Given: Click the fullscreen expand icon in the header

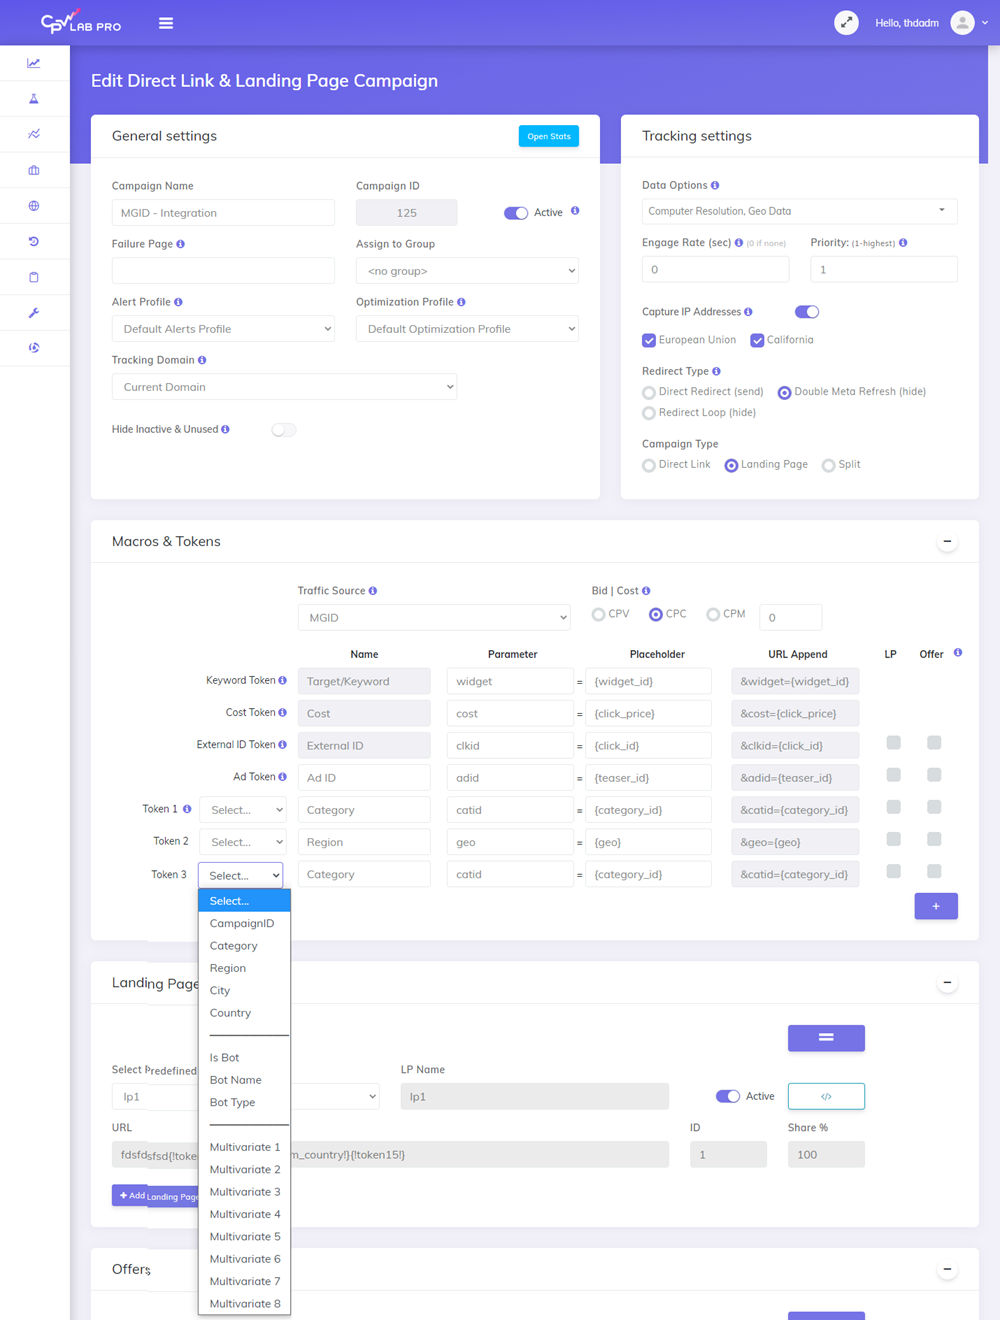Looking at the screenshot, I should pos(846,23).
